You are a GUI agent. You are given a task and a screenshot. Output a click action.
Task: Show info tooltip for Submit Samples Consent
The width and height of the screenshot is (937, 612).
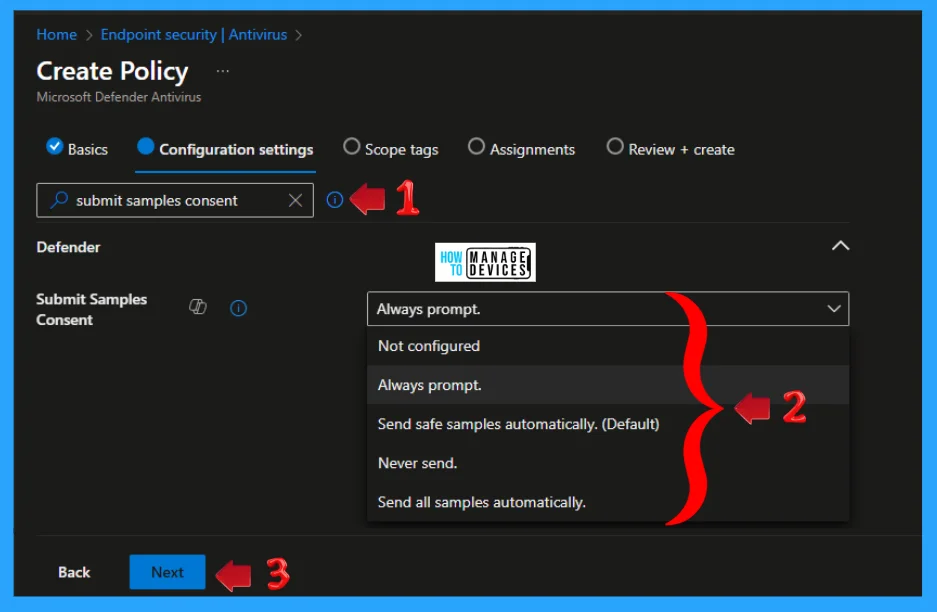point(238,308)
